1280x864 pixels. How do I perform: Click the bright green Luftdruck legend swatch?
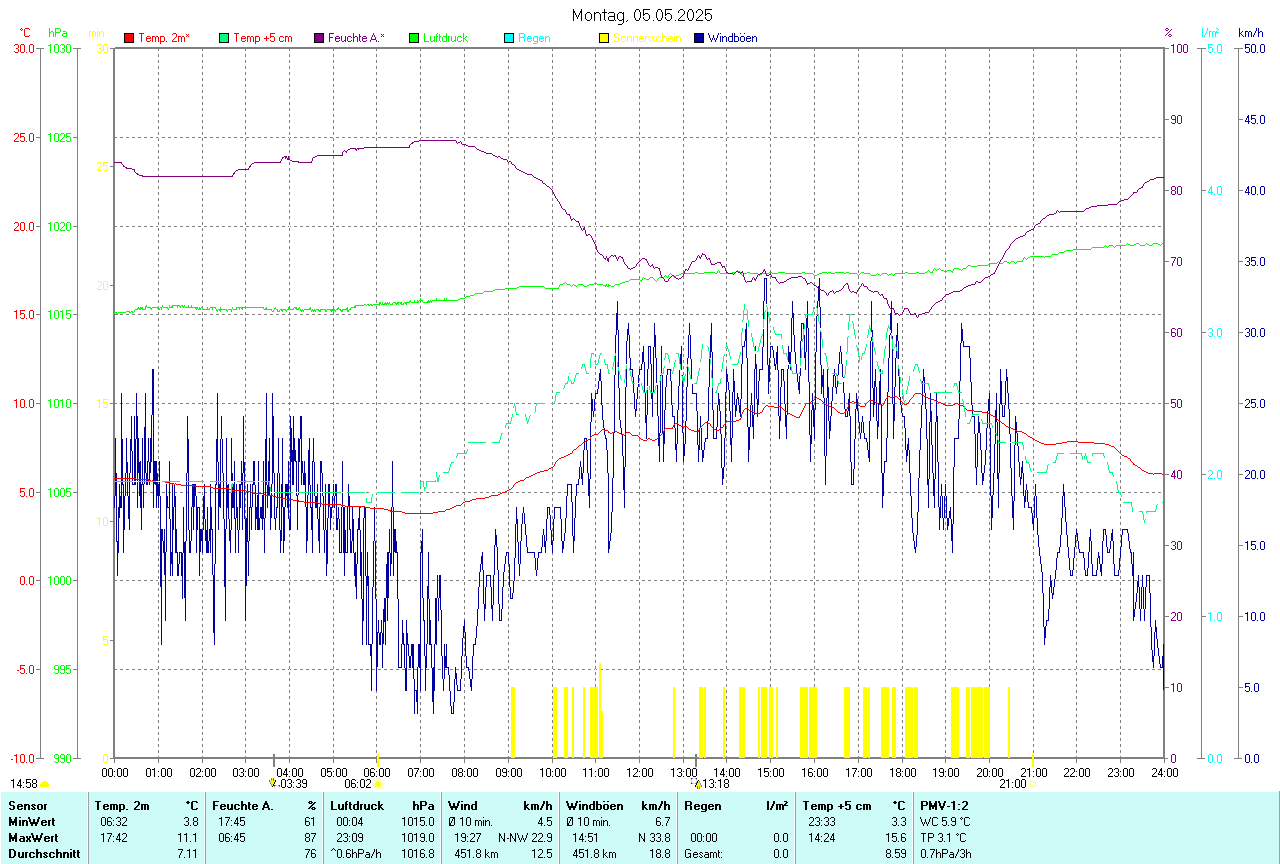click(x=414, y=38)
